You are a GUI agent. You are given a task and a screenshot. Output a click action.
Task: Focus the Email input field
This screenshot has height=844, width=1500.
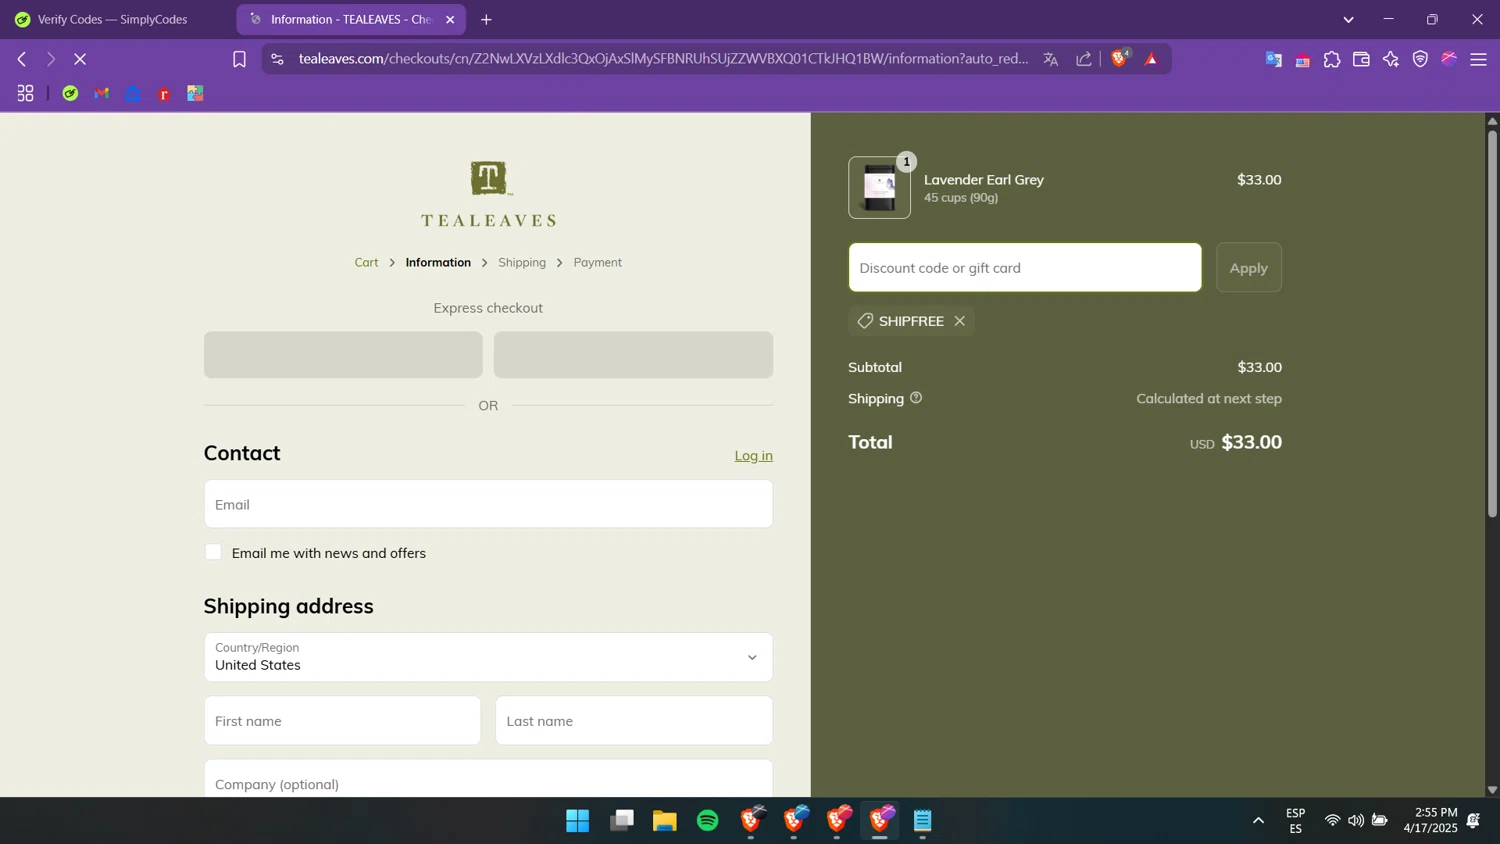pyautogui.click(x=488, y=504)
